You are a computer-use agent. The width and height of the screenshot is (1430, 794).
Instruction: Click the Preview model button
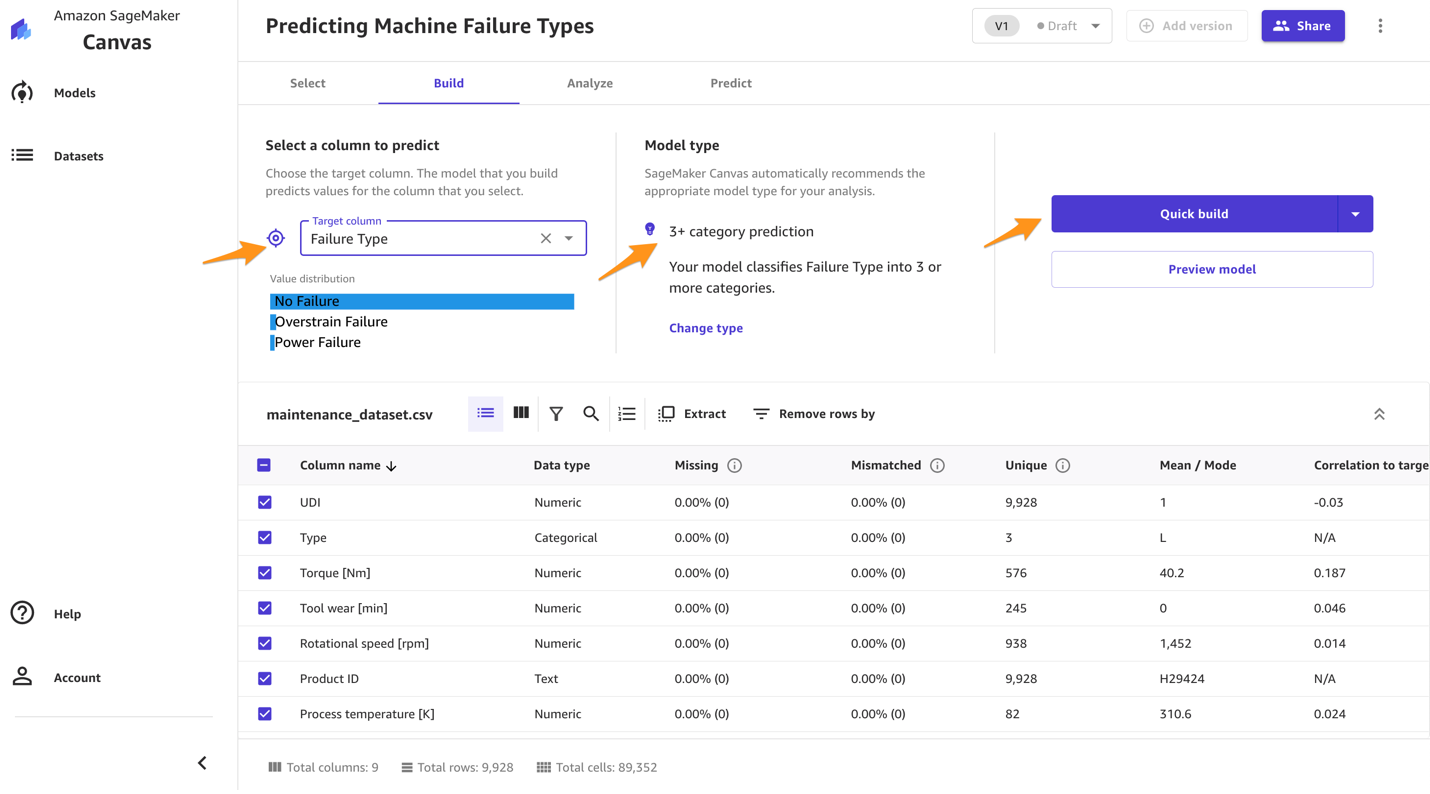[1212, 269]
